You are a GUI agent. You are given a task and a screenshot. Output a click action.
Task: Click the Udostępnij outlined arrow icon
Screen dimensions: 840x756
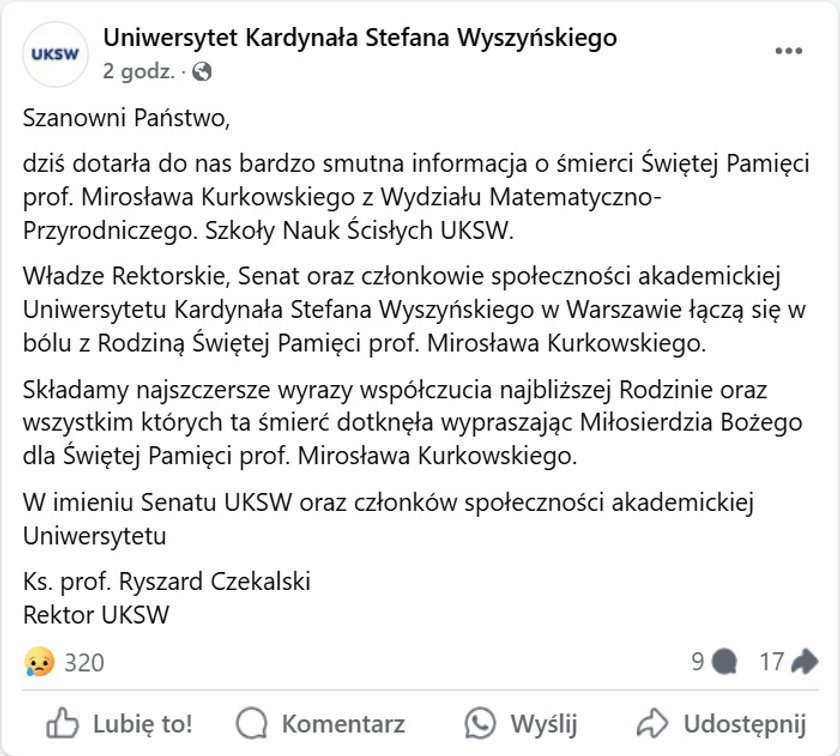[652, 723]
